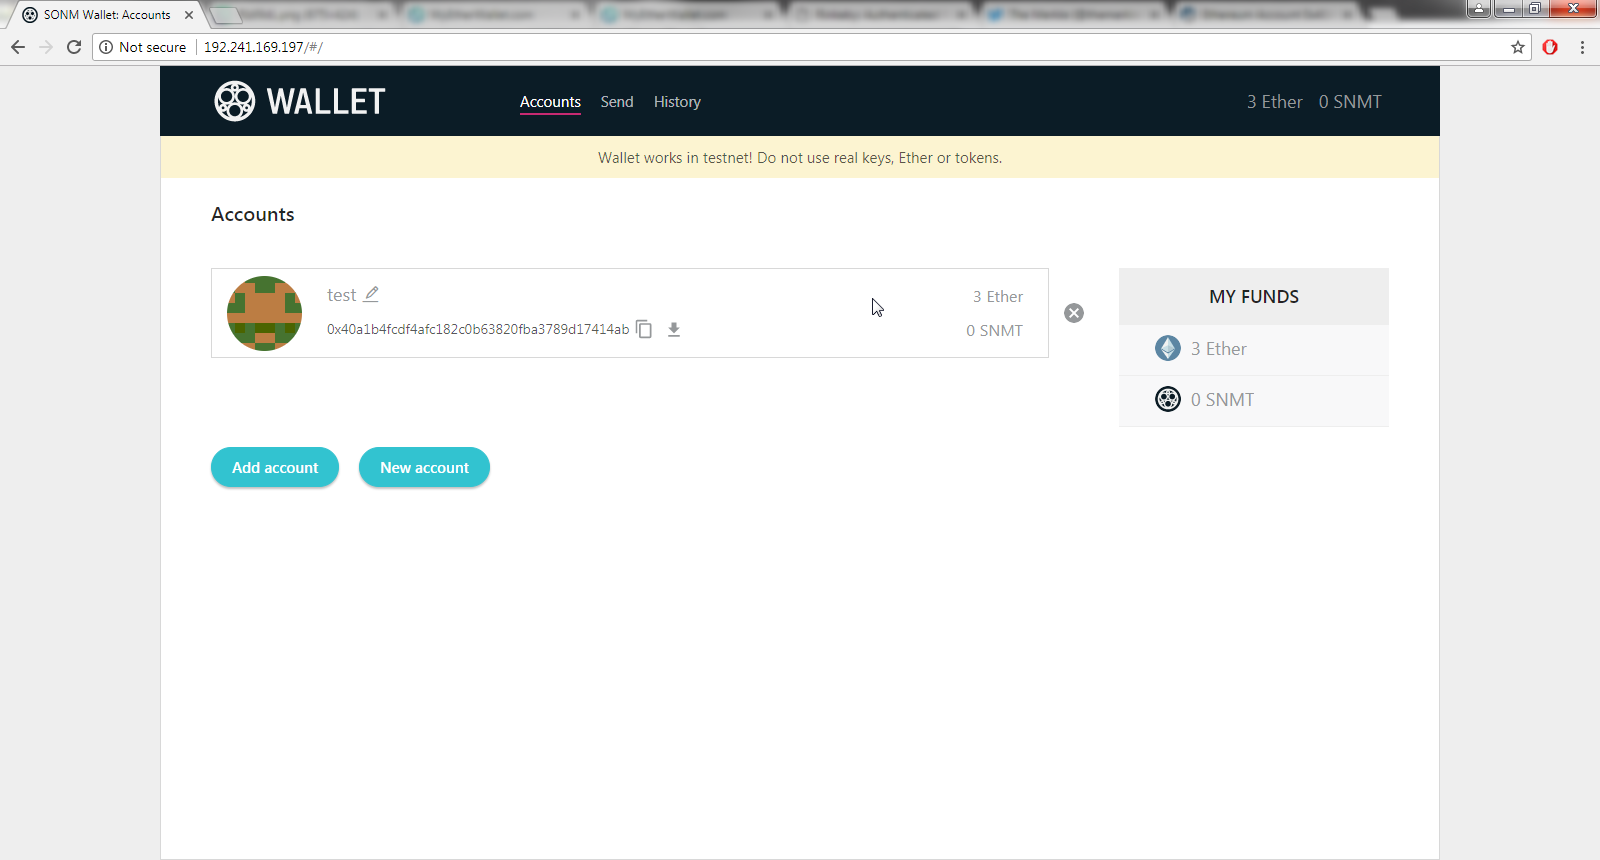Click the New account button

point(424,467)
